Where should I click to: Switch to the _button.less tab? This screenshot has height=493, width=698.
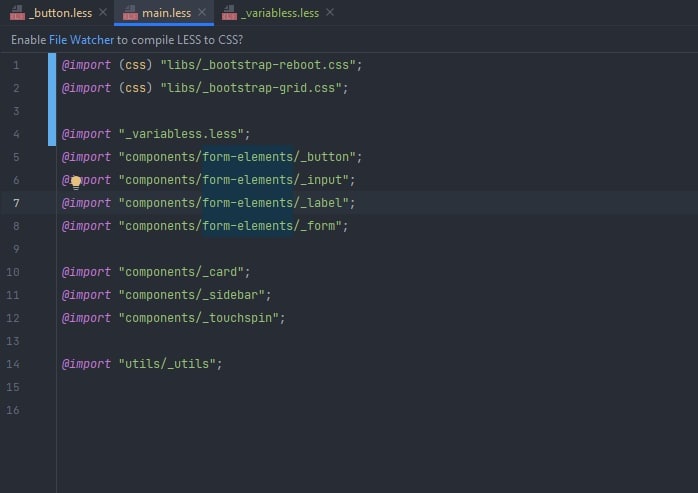[60, 13]
